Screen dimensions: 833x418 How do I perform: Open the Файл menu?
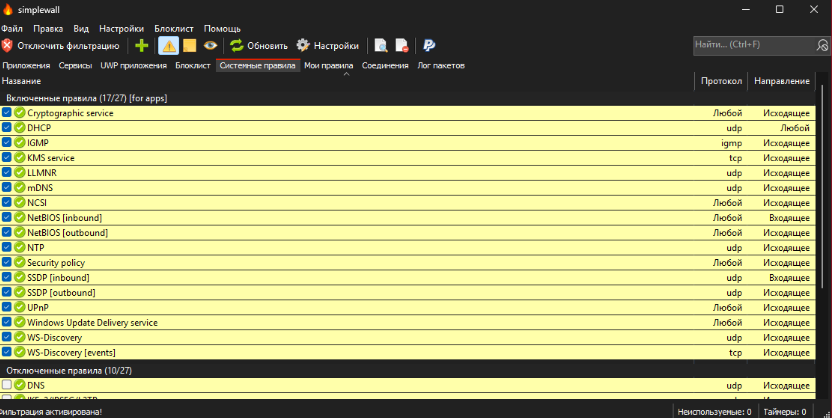tap(12, 29)
